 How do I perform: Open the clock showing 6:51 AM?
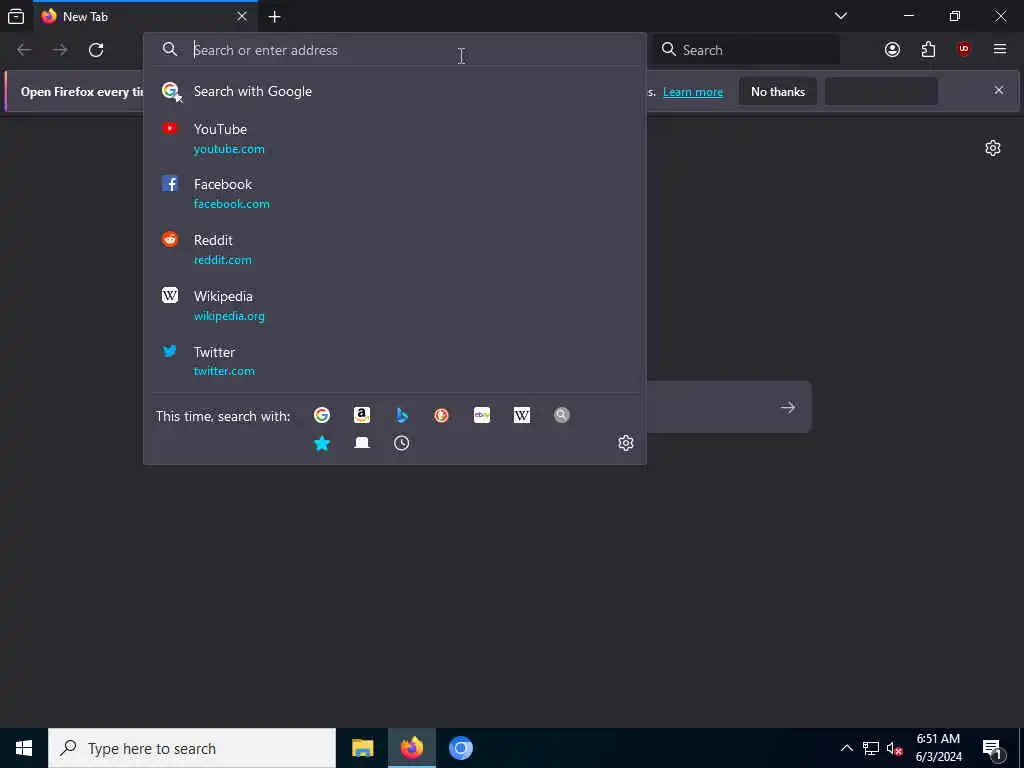click(938, 748)
